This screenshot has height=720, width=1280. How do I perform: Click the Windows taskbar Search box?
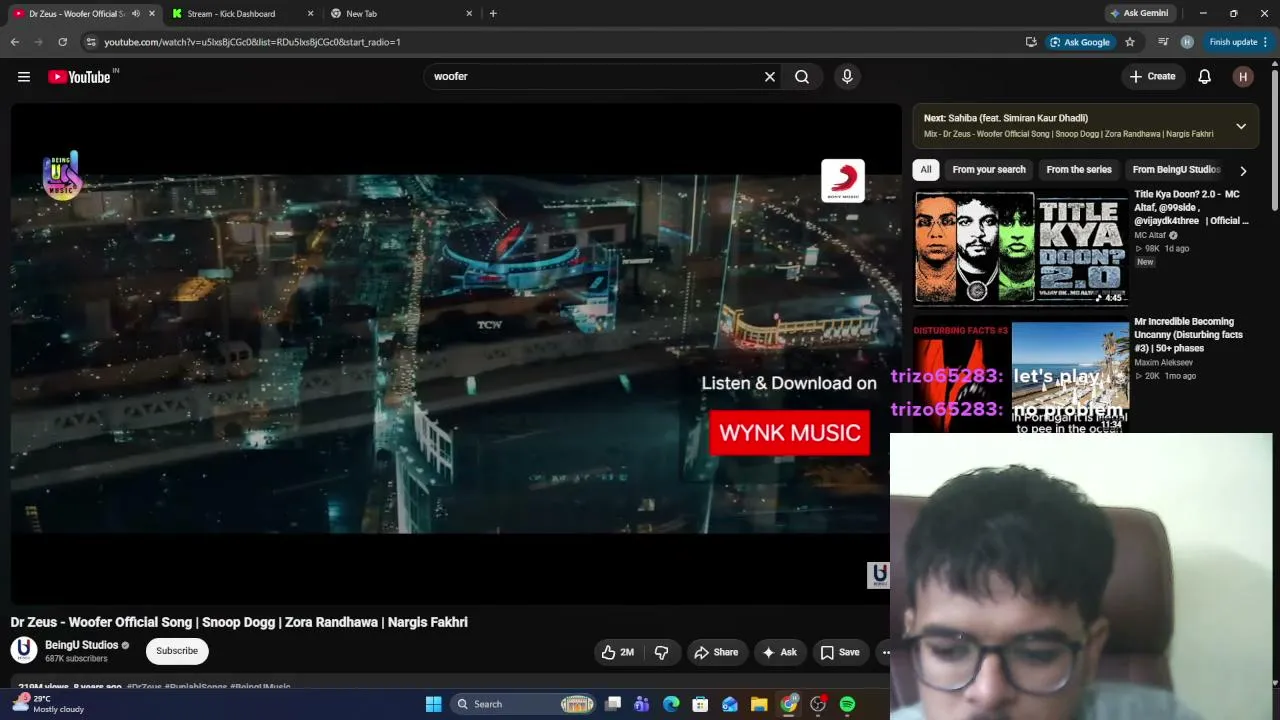[x=524, y=704]
